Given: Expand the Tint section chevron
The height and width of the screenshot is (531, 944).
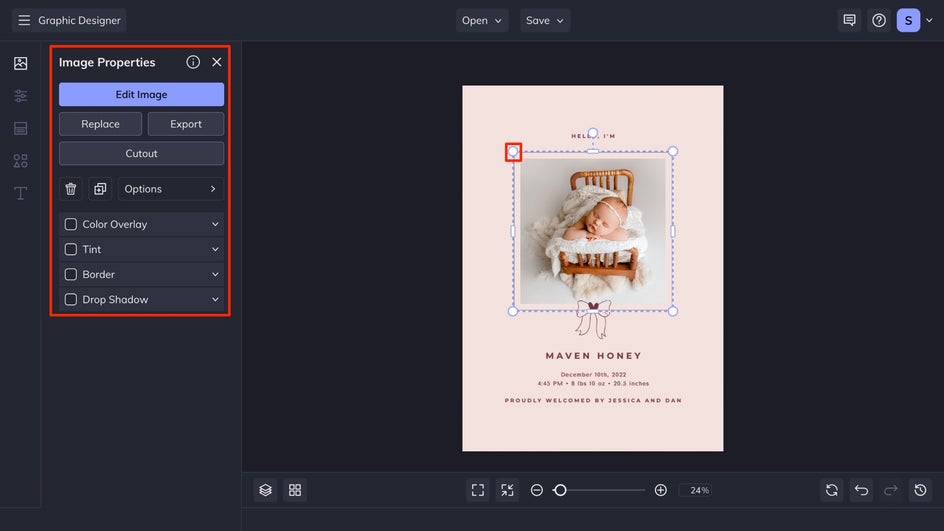Looking at the screenshot, I should (215, 249).
